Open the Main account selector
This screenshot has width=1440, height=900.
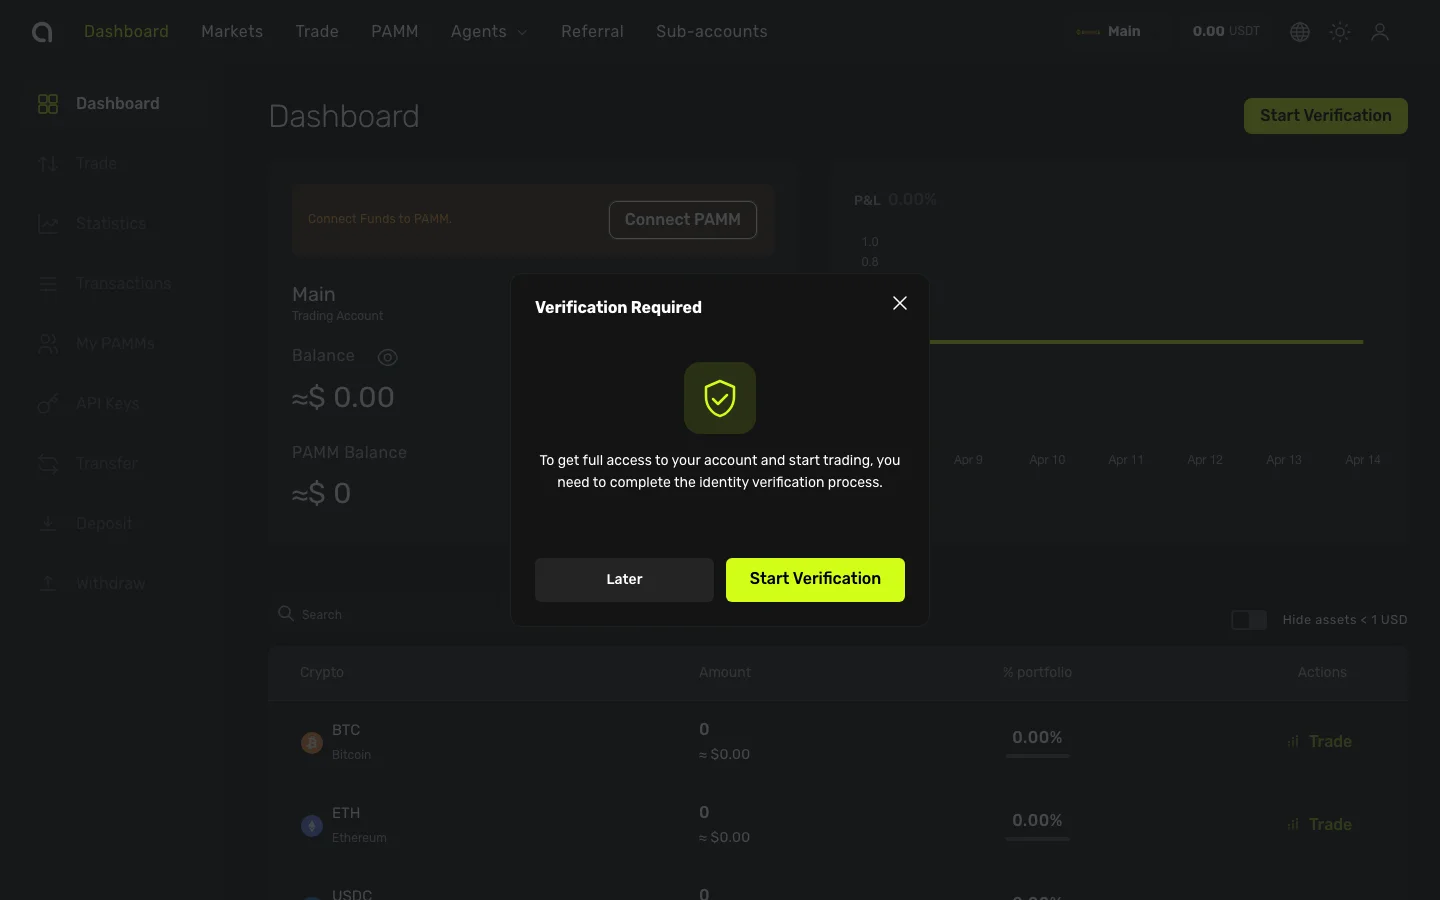point(1109,32)
